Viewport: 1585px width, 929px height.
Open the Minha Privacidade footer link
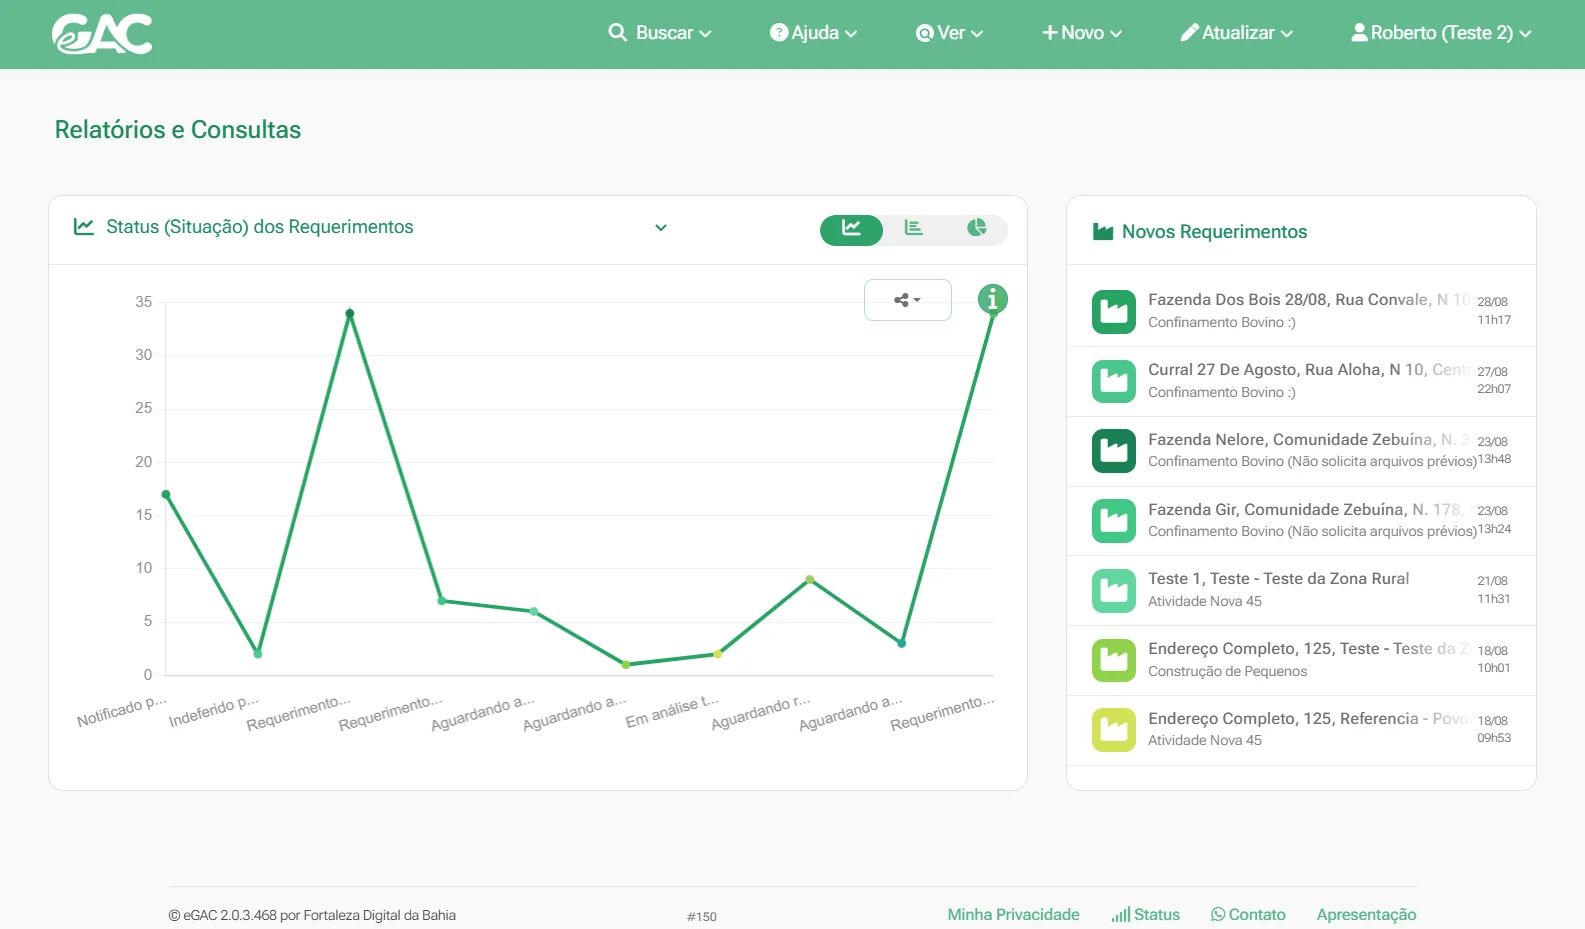(x=1013, y=914)
